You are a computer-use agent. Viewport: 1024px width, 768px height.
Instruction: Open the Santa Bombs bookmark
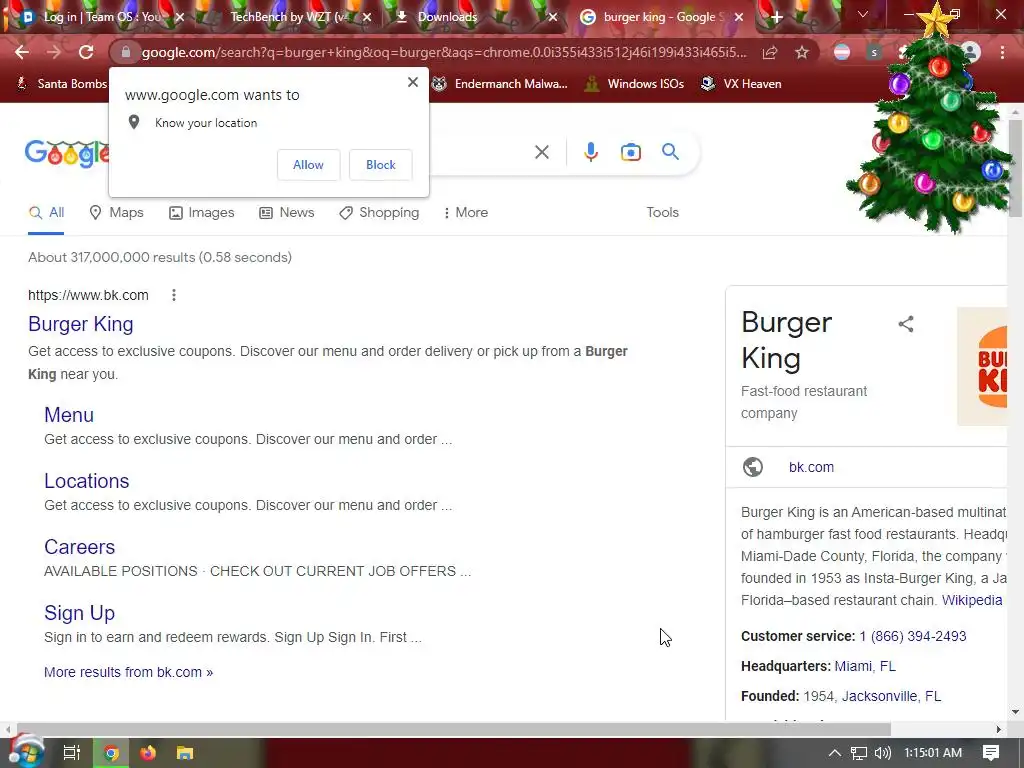61,84
